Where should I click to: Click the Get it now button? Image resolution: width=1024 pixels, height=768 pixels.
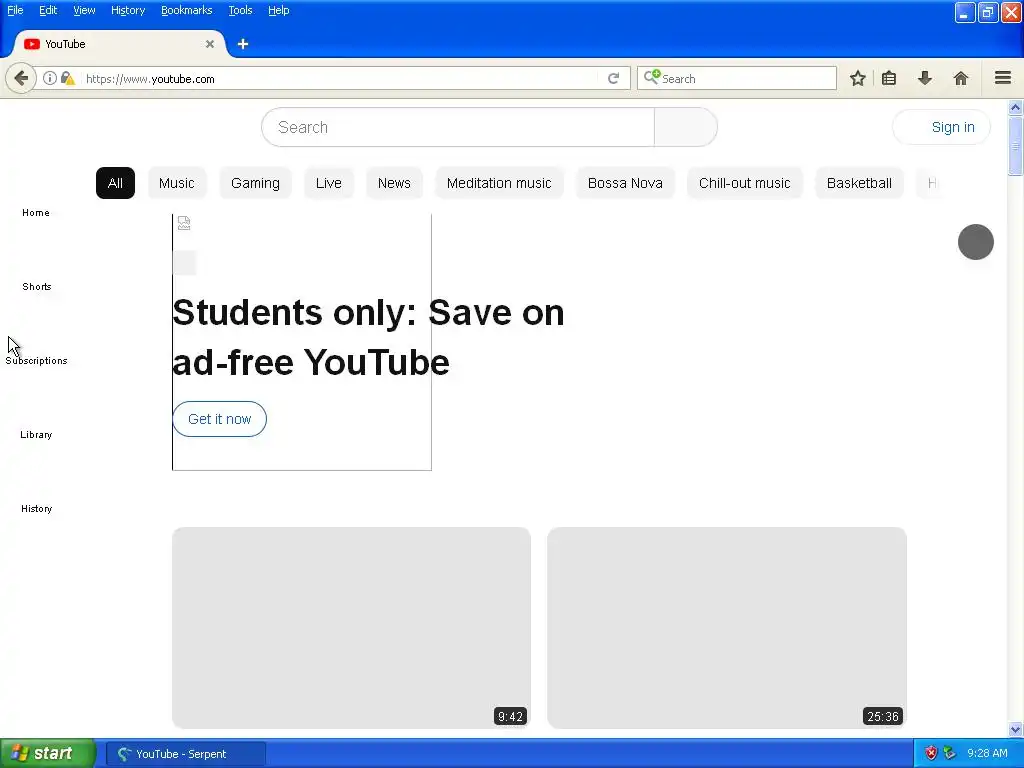(x=219, y=419)
